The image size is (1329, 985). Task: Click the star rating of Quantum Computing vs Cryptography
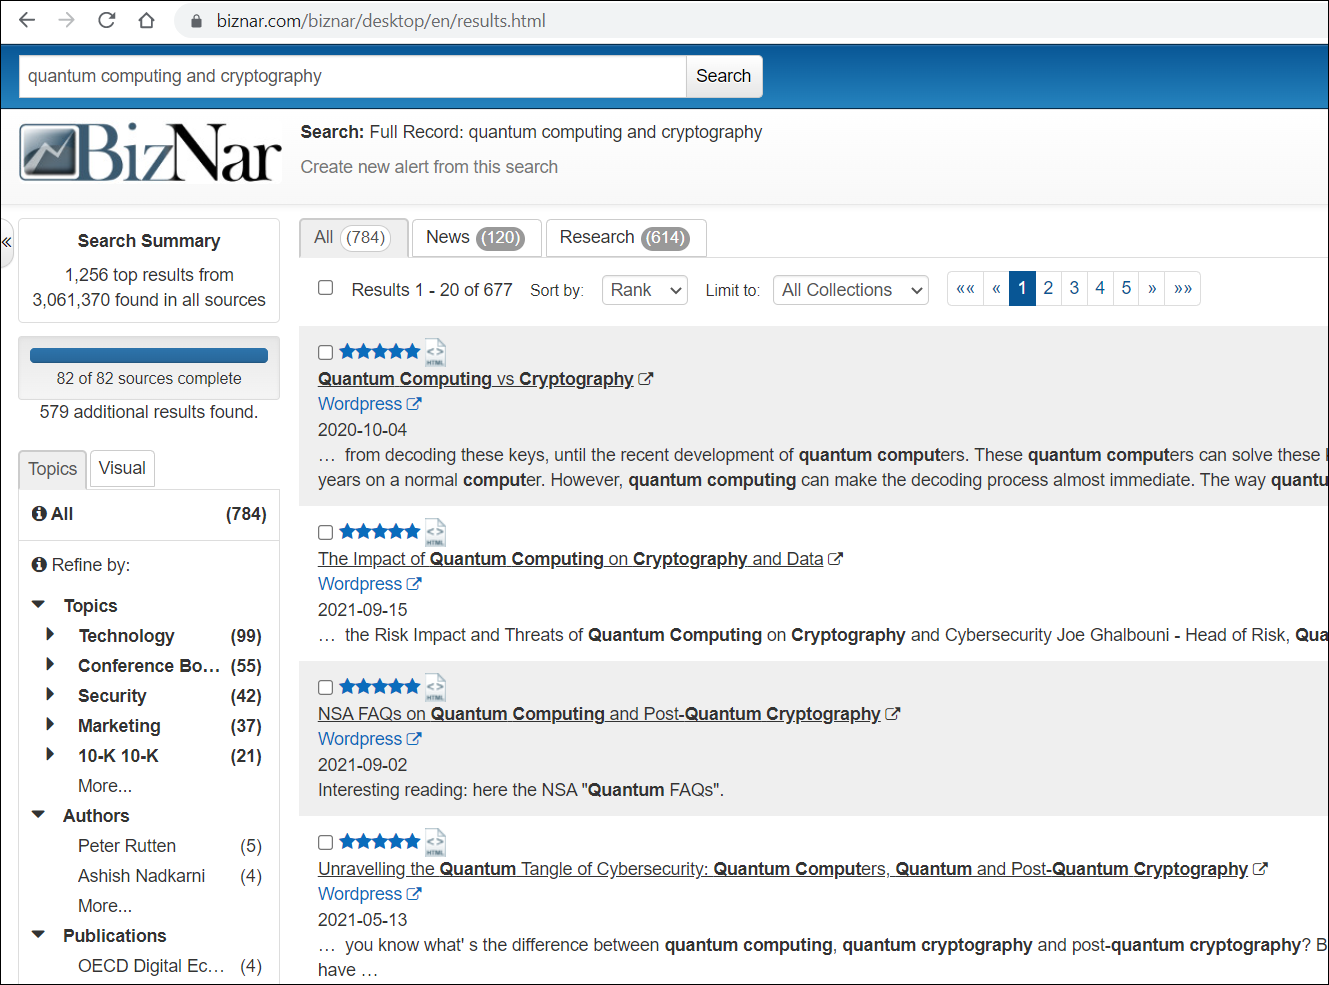coord(379,351)
